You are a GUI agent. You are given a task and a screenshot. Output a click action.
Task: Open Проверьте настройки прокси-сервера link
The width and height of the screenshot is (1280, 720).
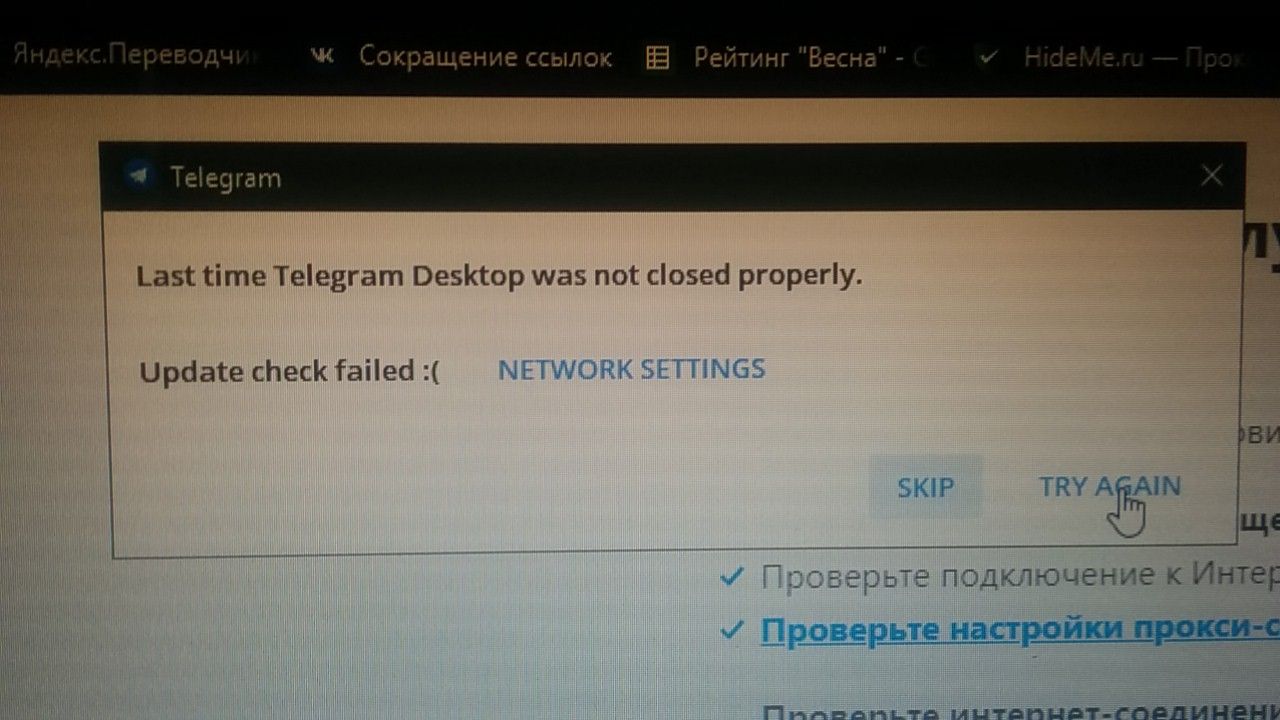pos(1020,630)
